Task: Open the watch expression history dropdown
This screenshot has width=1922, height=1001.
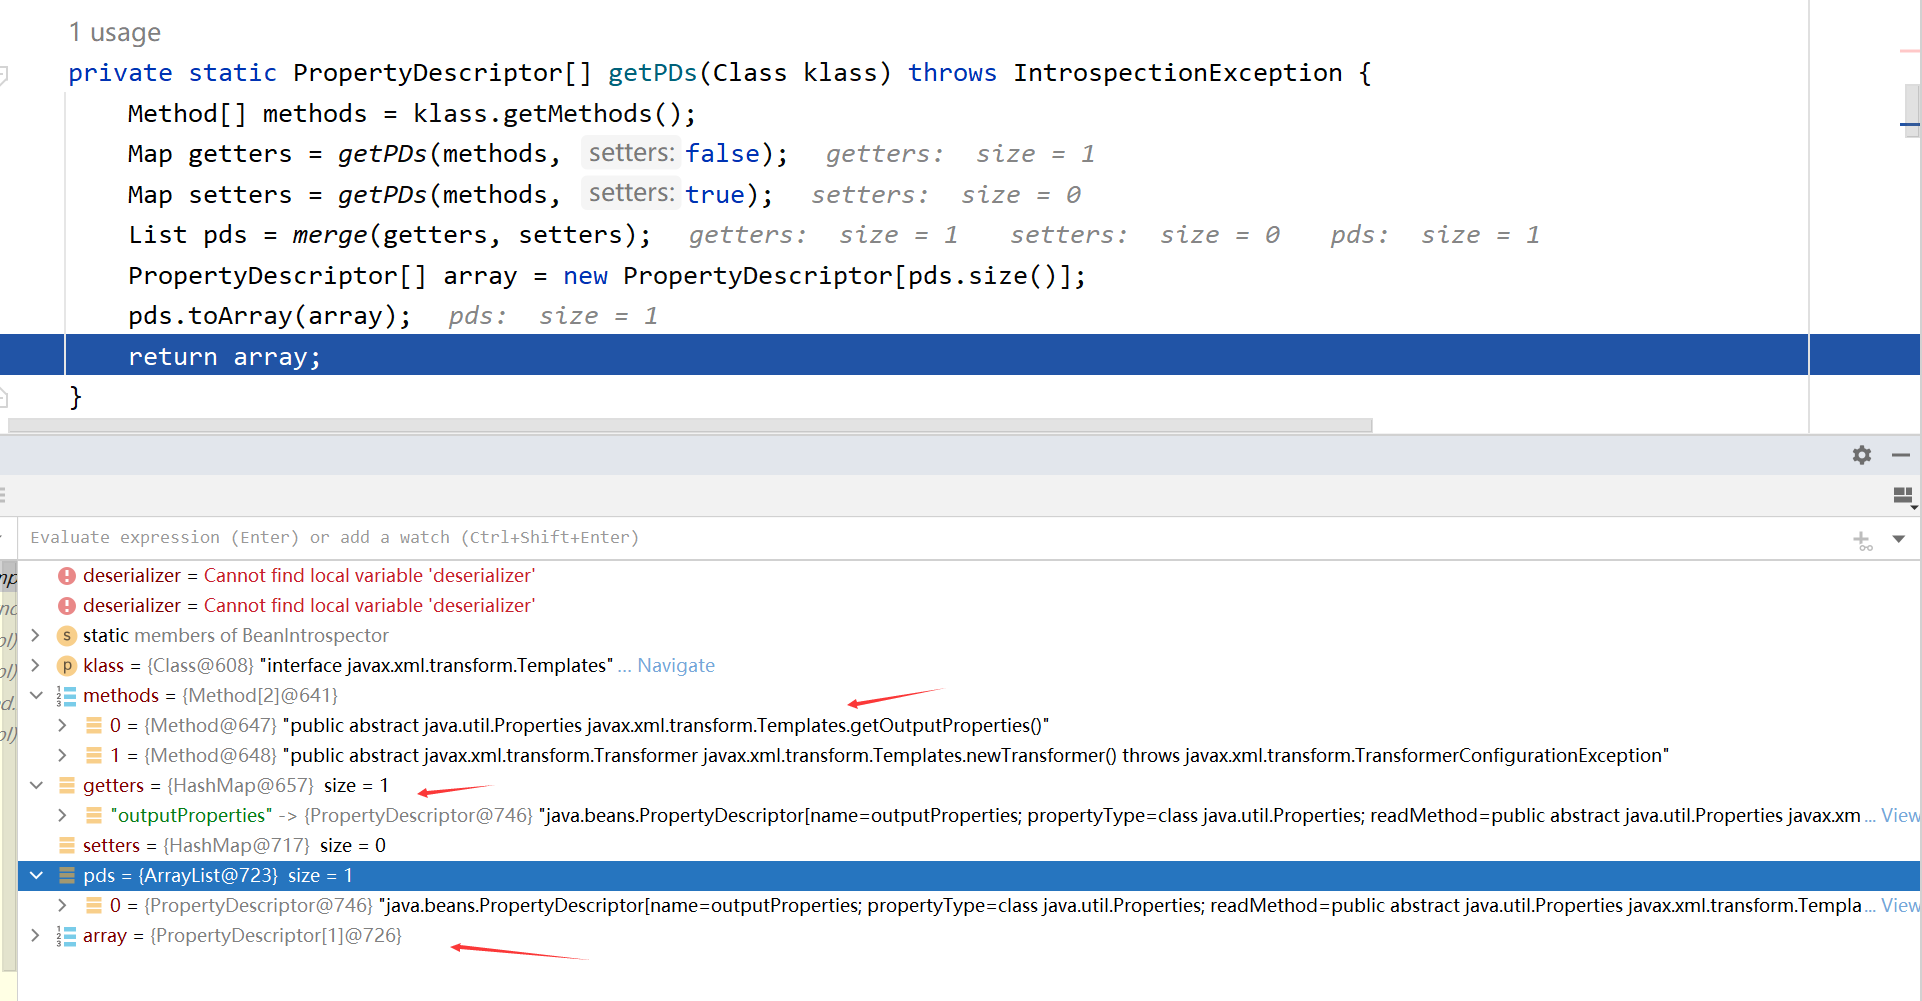Action: [1898, 539]
